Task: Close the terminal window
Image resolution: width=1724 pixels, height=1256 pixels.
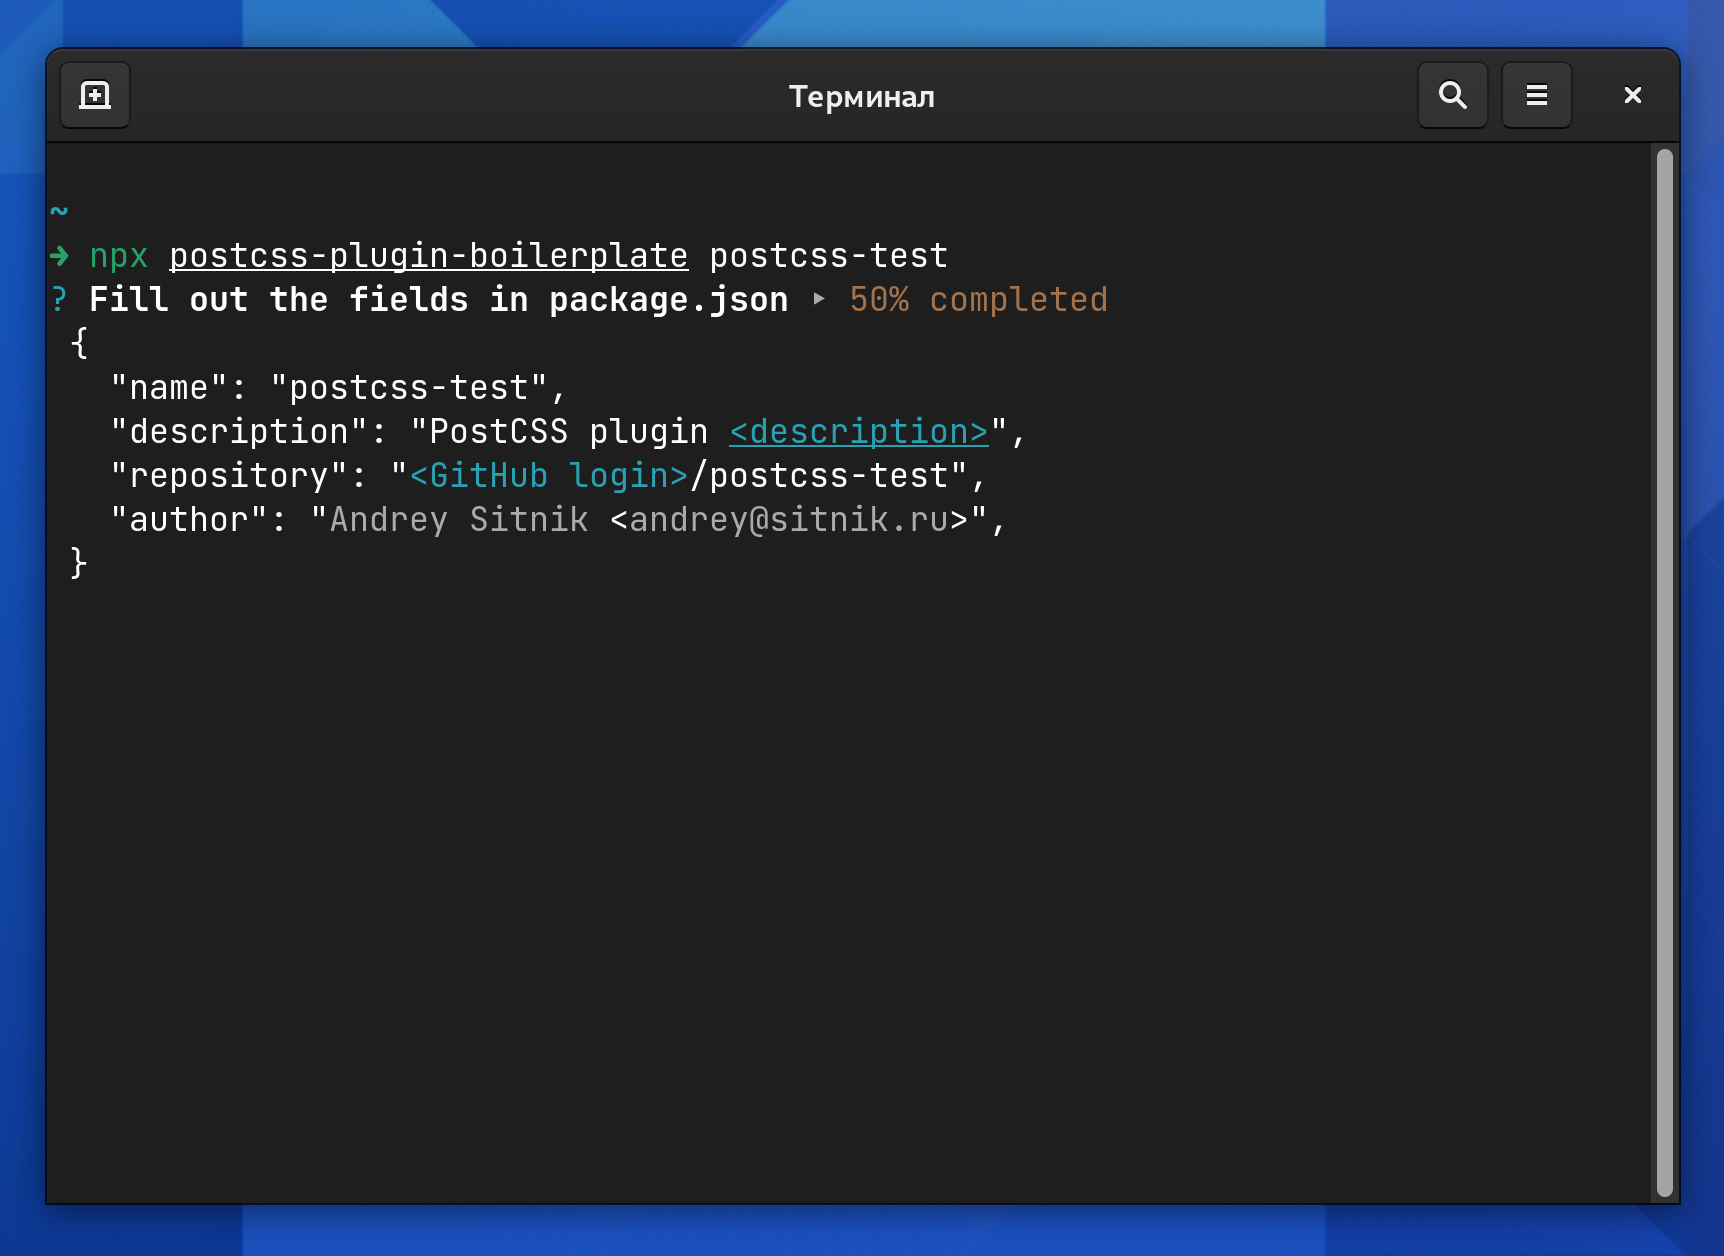Action: pyautogui.click(x=1632, y=95)
